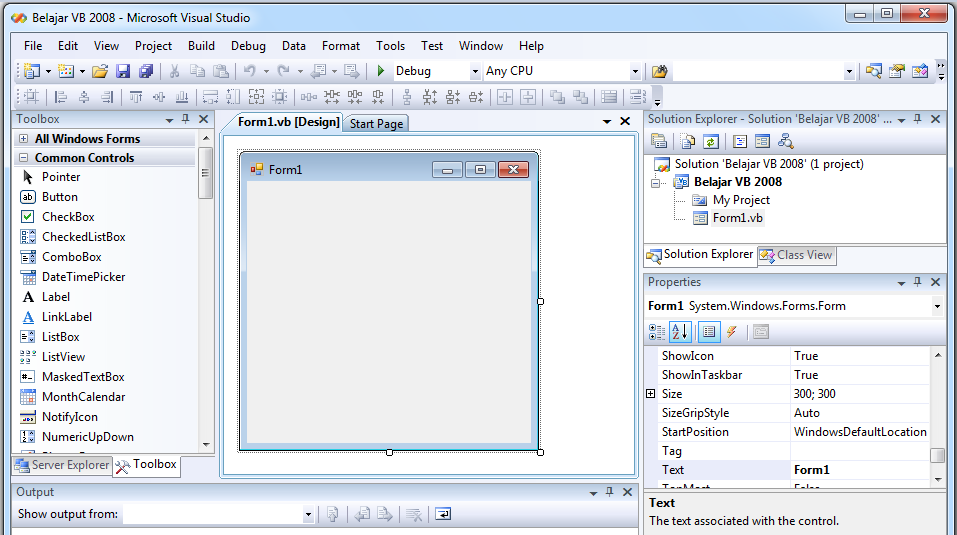Click the View Code icon in Solution Explorer
This screenshot has width=957, height=535.
click(x=740, y=142)
